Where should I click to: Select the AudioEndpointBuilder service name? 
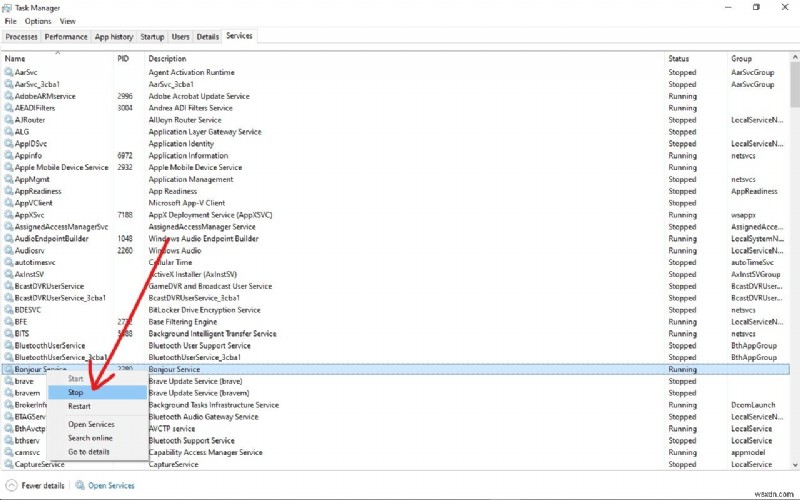click(x=52, y=238)
